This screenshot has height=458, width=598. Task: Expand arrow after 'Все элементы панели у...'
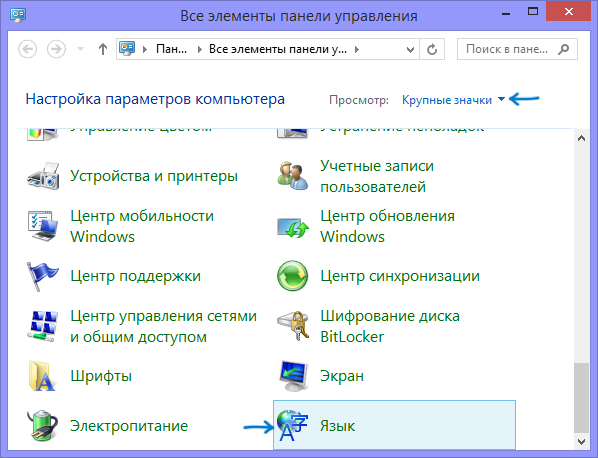coord(357,49)
